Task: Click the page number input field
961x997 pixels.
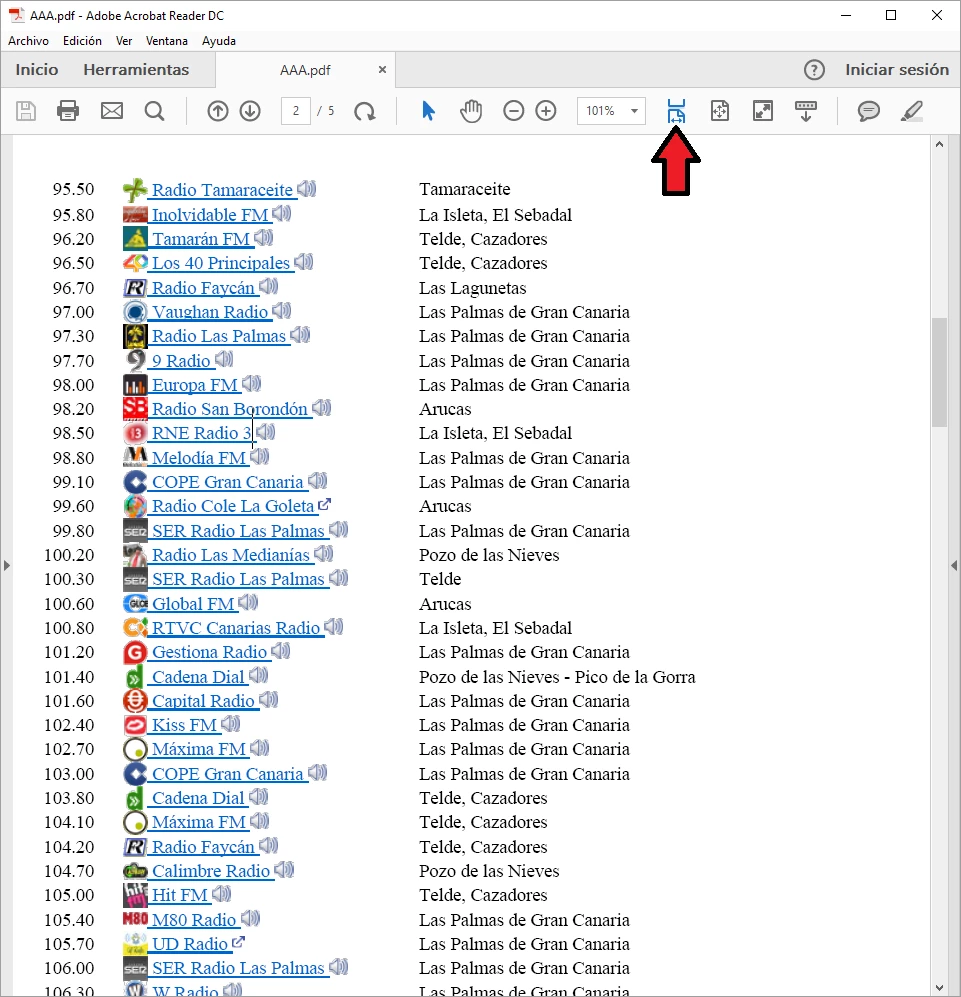Action: point(296,111)
